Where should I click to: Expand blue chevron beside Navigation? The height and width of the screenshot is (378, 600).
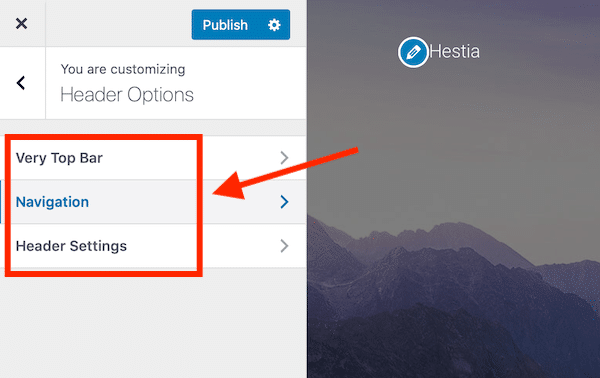coord(284,202)
